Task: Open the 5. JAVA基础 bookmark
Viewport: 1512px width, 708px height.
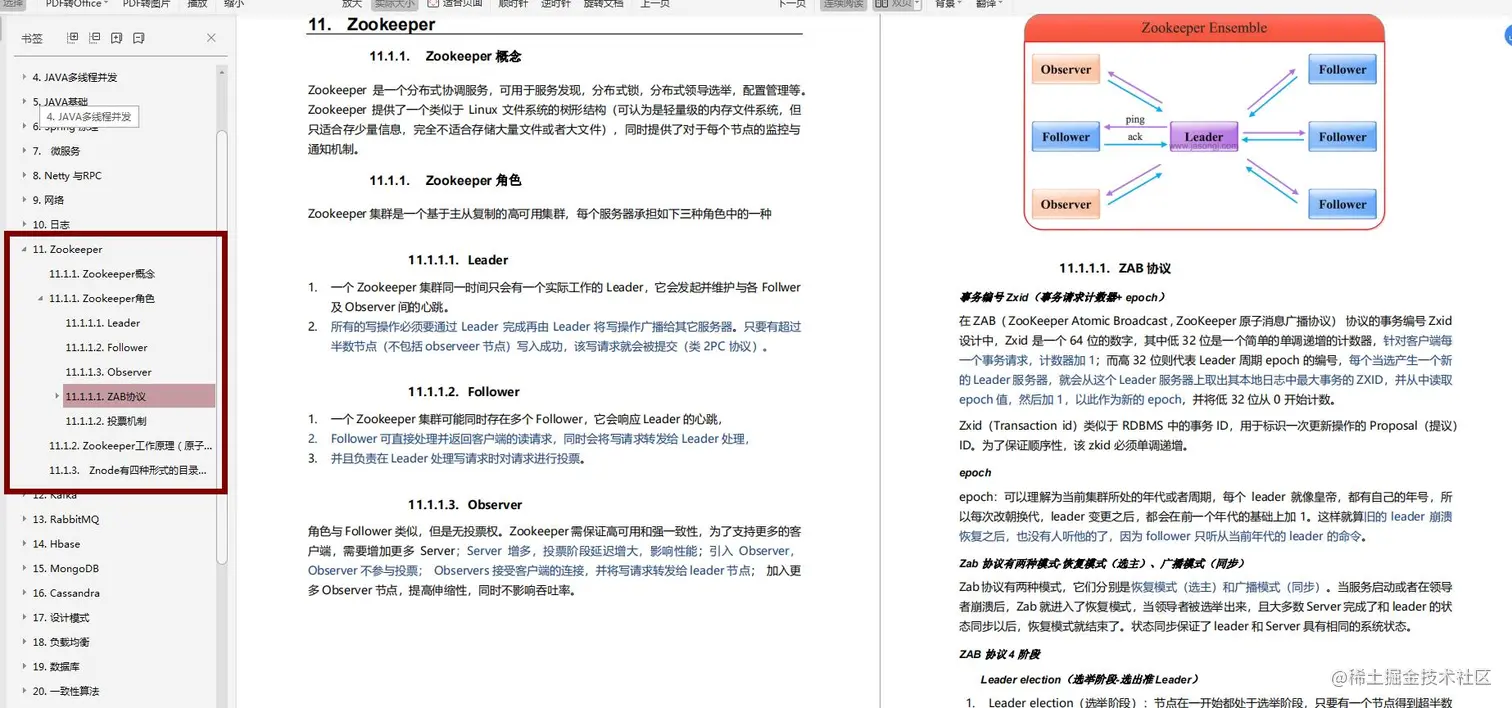Action: click(x=60, y=102)
